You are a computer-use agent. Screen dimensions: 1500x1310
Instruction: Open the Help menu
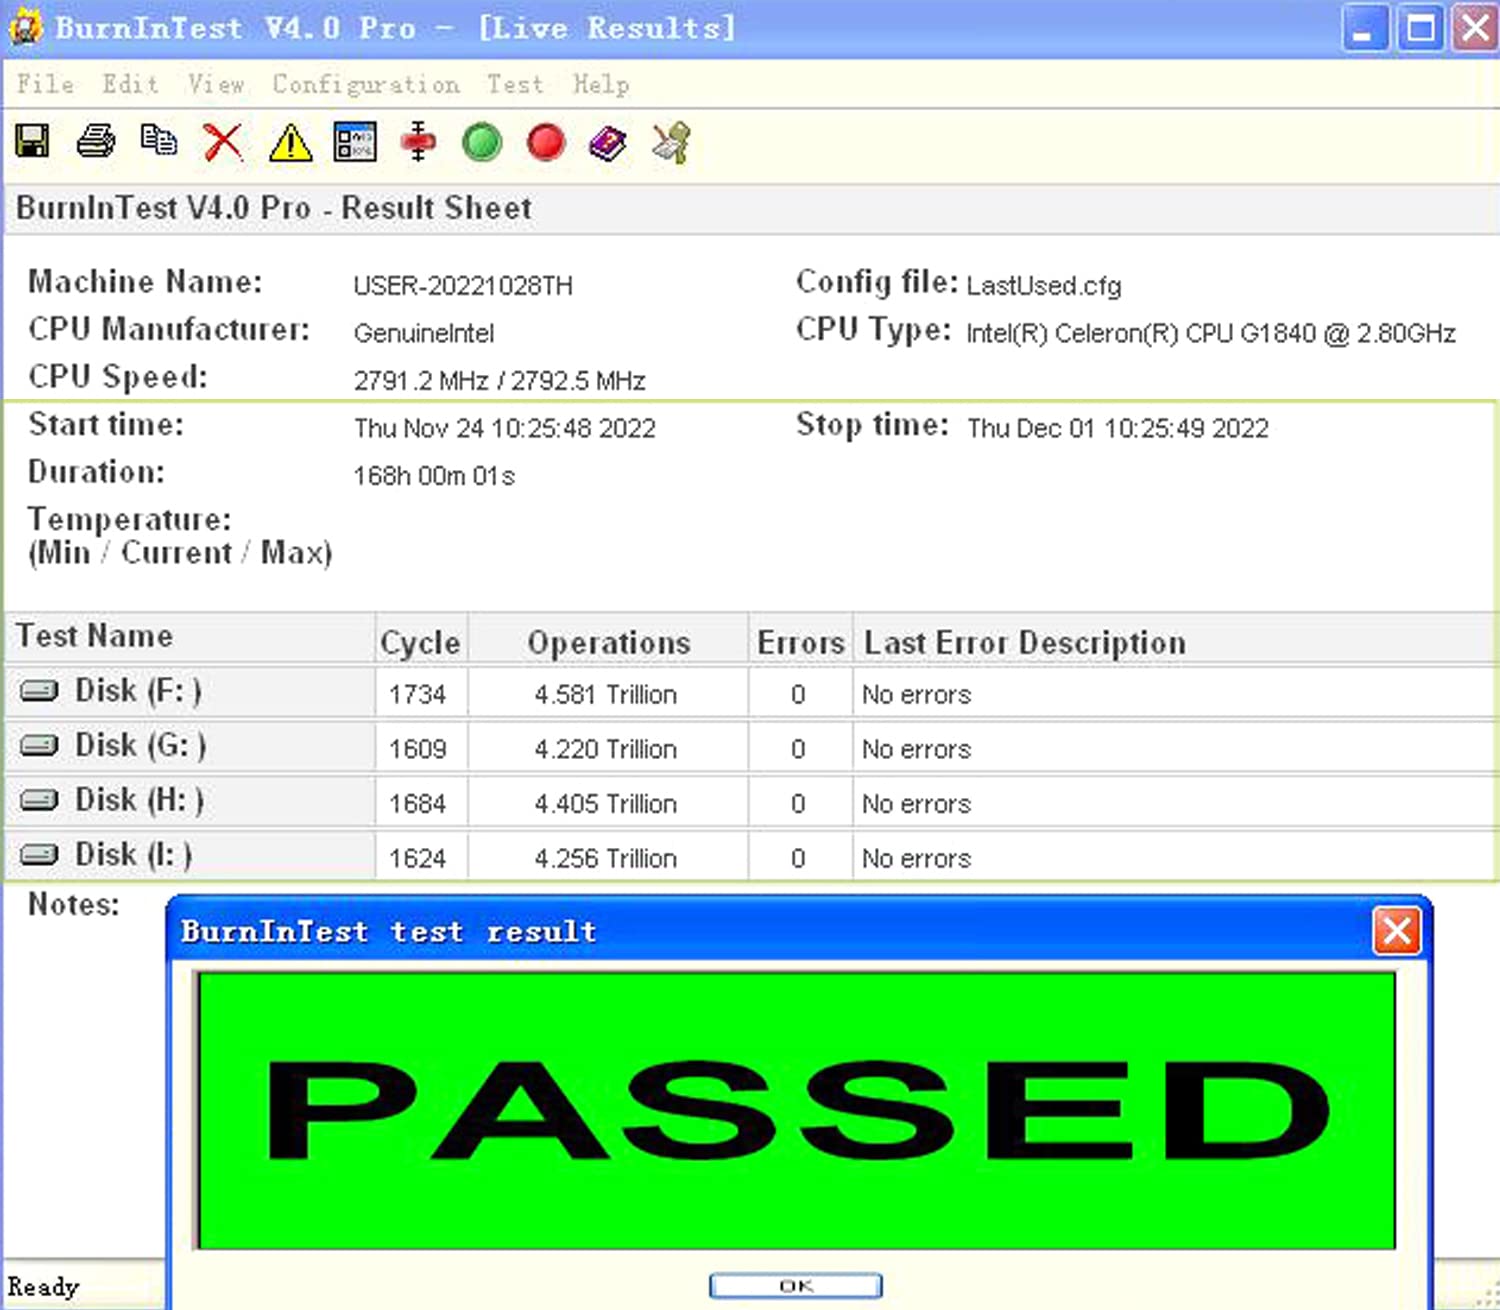pos(601,85)
